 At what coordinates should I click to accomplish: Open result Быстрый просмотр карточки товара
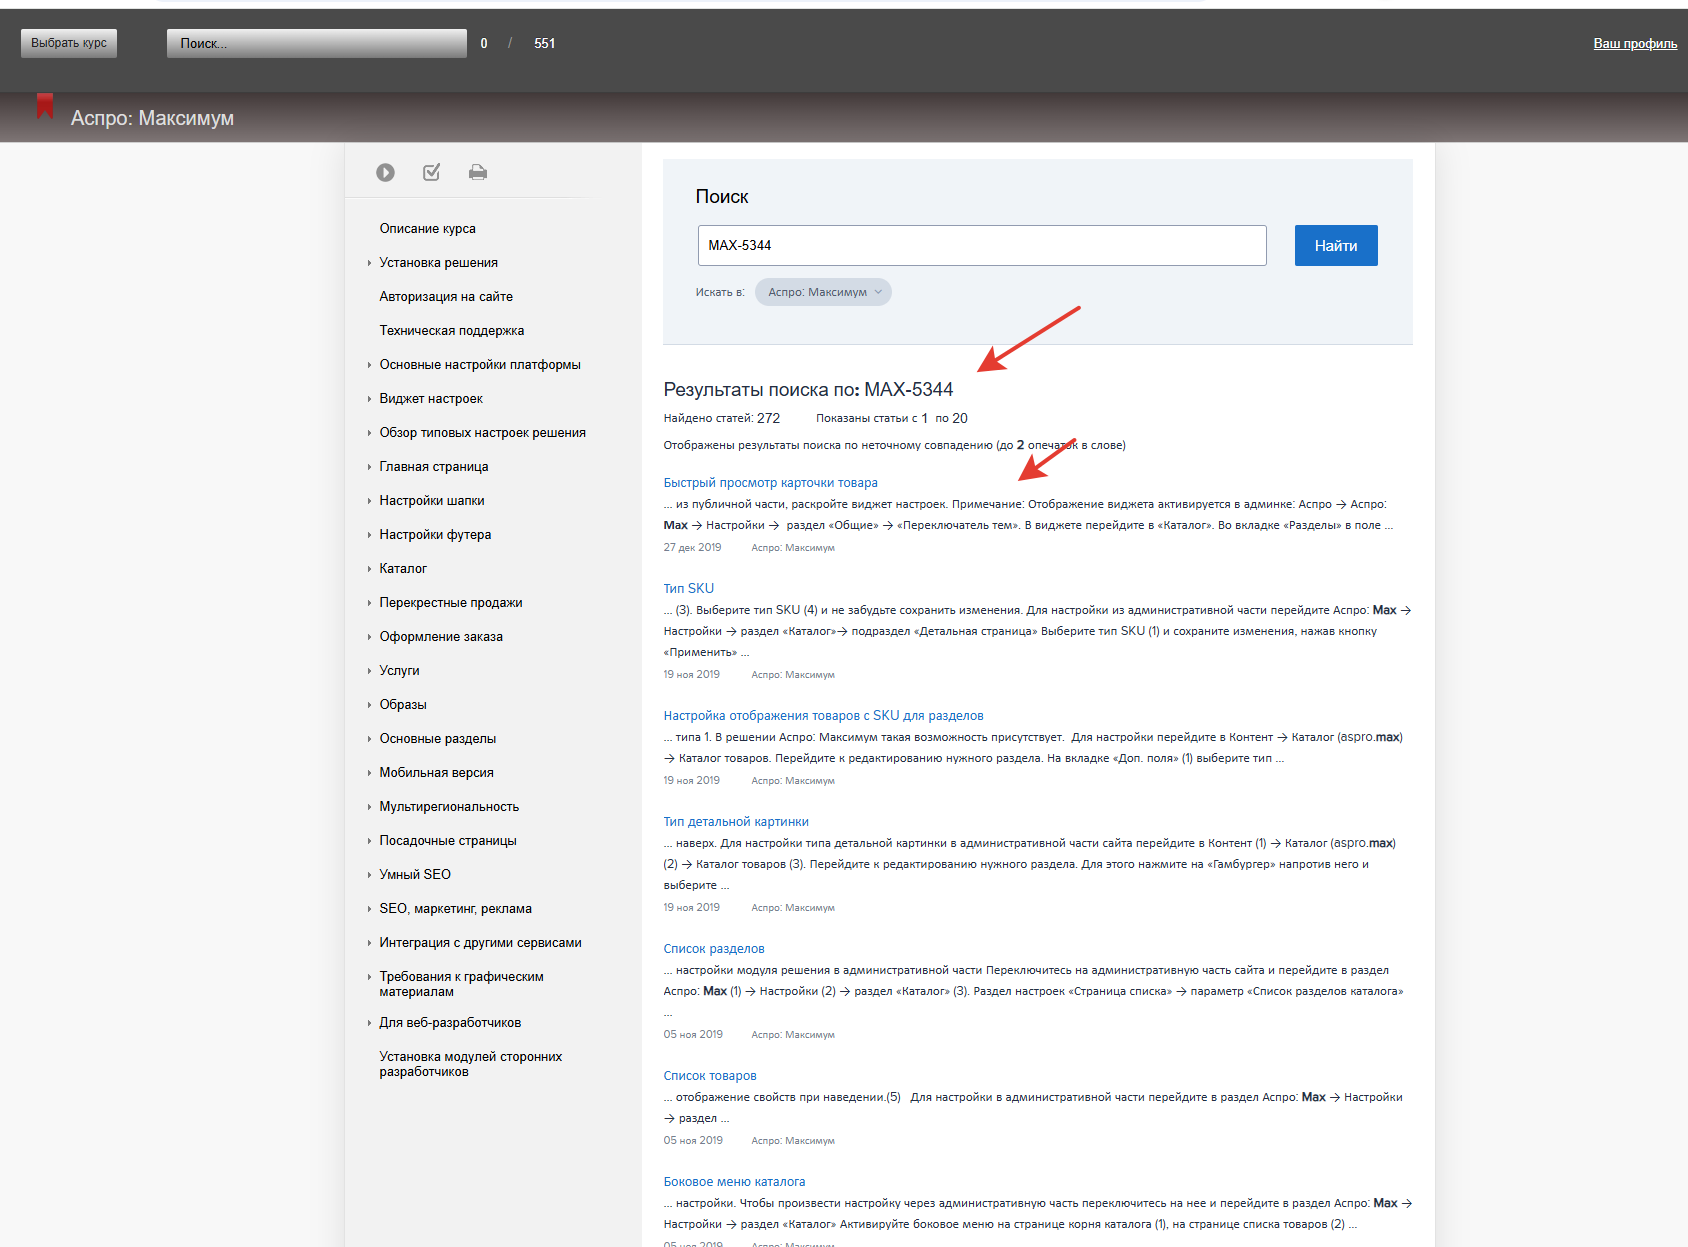pyautogui.click(x=770, y=483)
